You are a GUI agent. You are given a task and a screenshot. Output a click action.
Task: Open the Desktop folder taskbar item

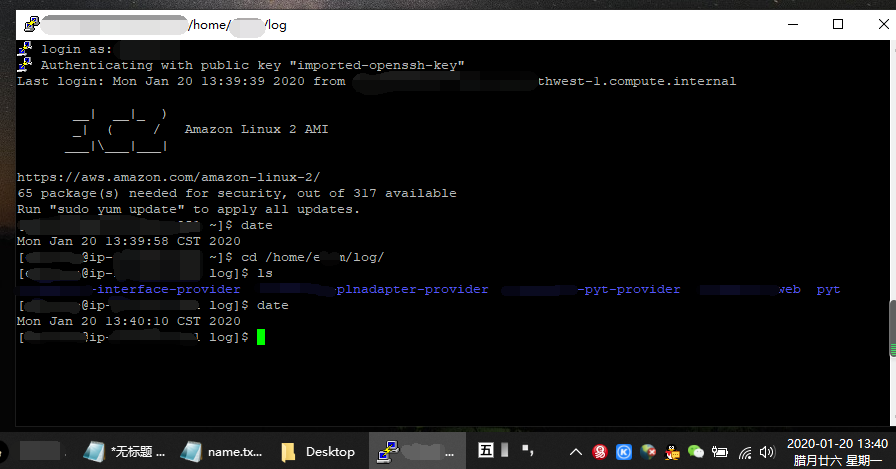pyautogui.click(x=319, y=451)
